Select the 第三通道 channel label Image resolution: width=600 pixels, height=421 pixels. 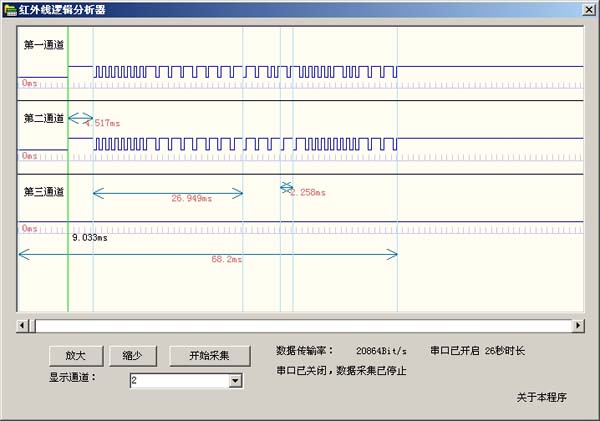44,191
